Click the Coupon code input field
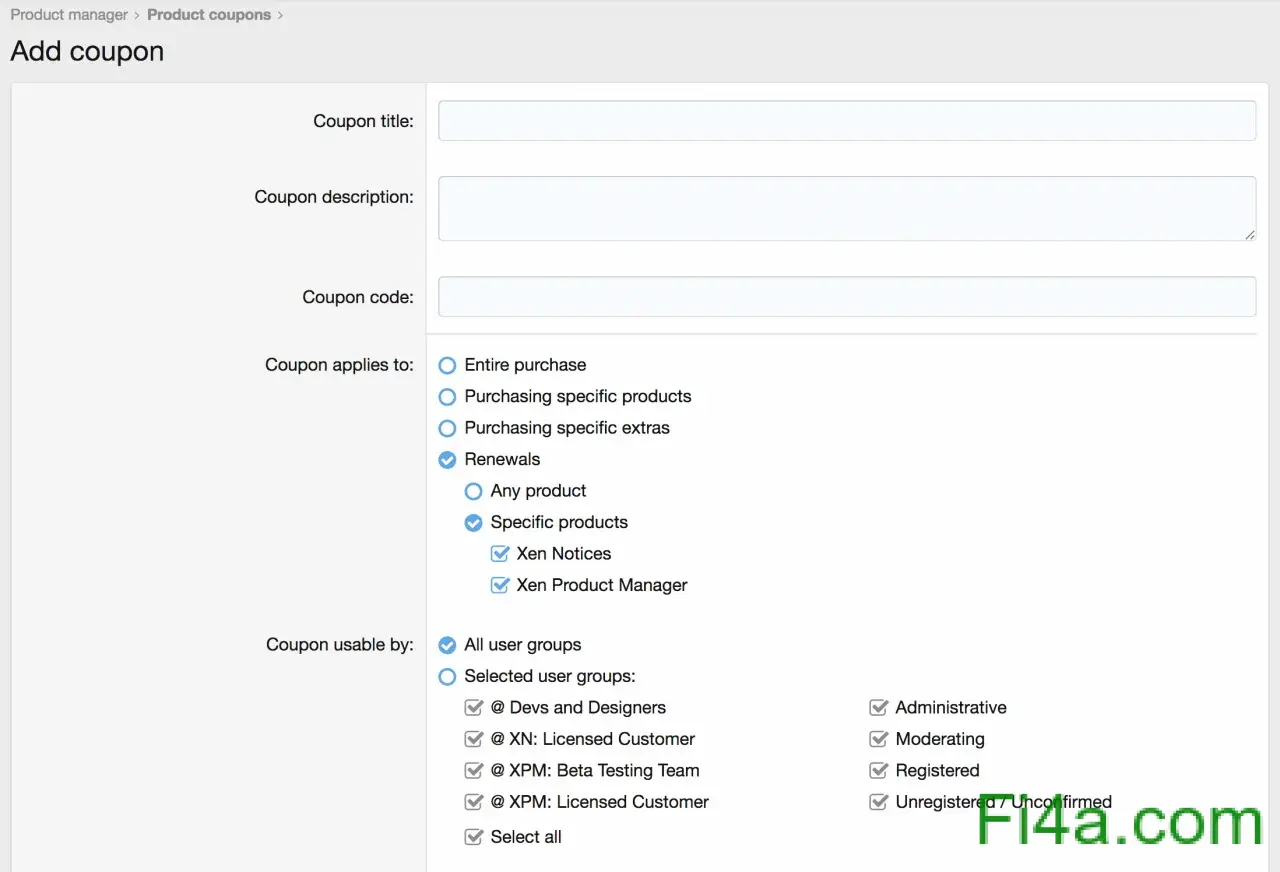1280x872 pixels. (x=846, y=297)
